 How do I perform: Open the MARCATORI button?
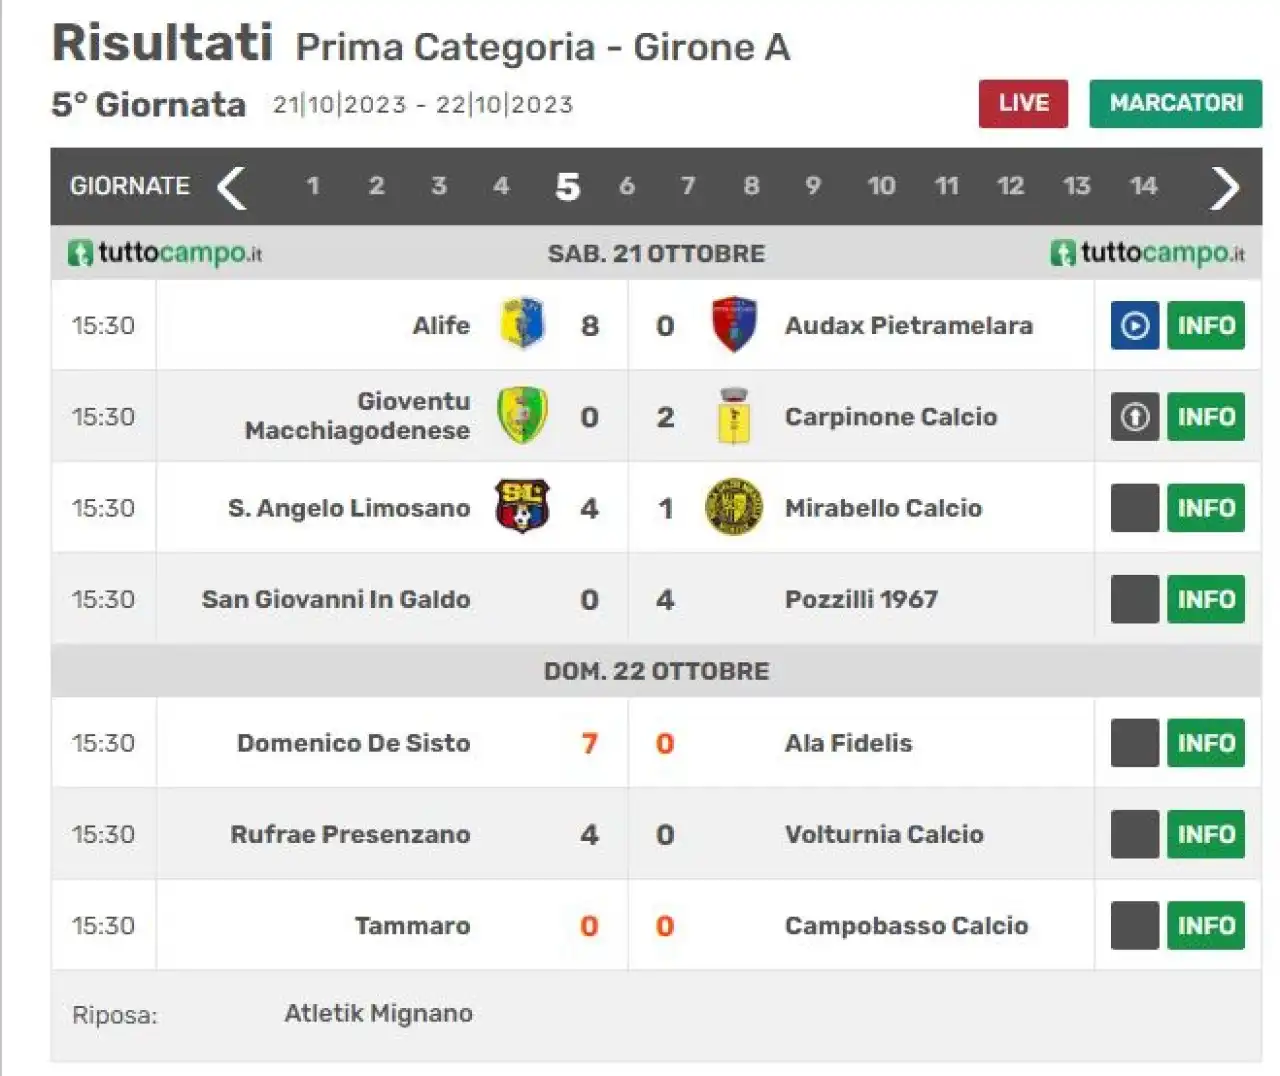(x=1176, y=103)
